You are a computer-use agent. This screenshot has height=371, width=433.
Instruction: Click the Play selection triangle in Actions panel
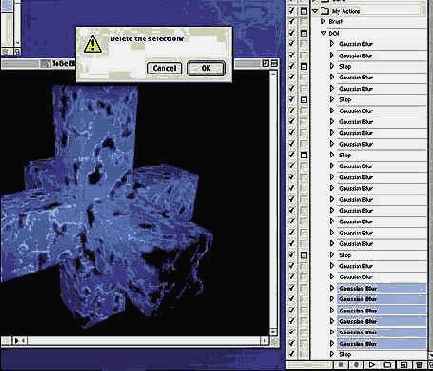click(x=372, y=365)
